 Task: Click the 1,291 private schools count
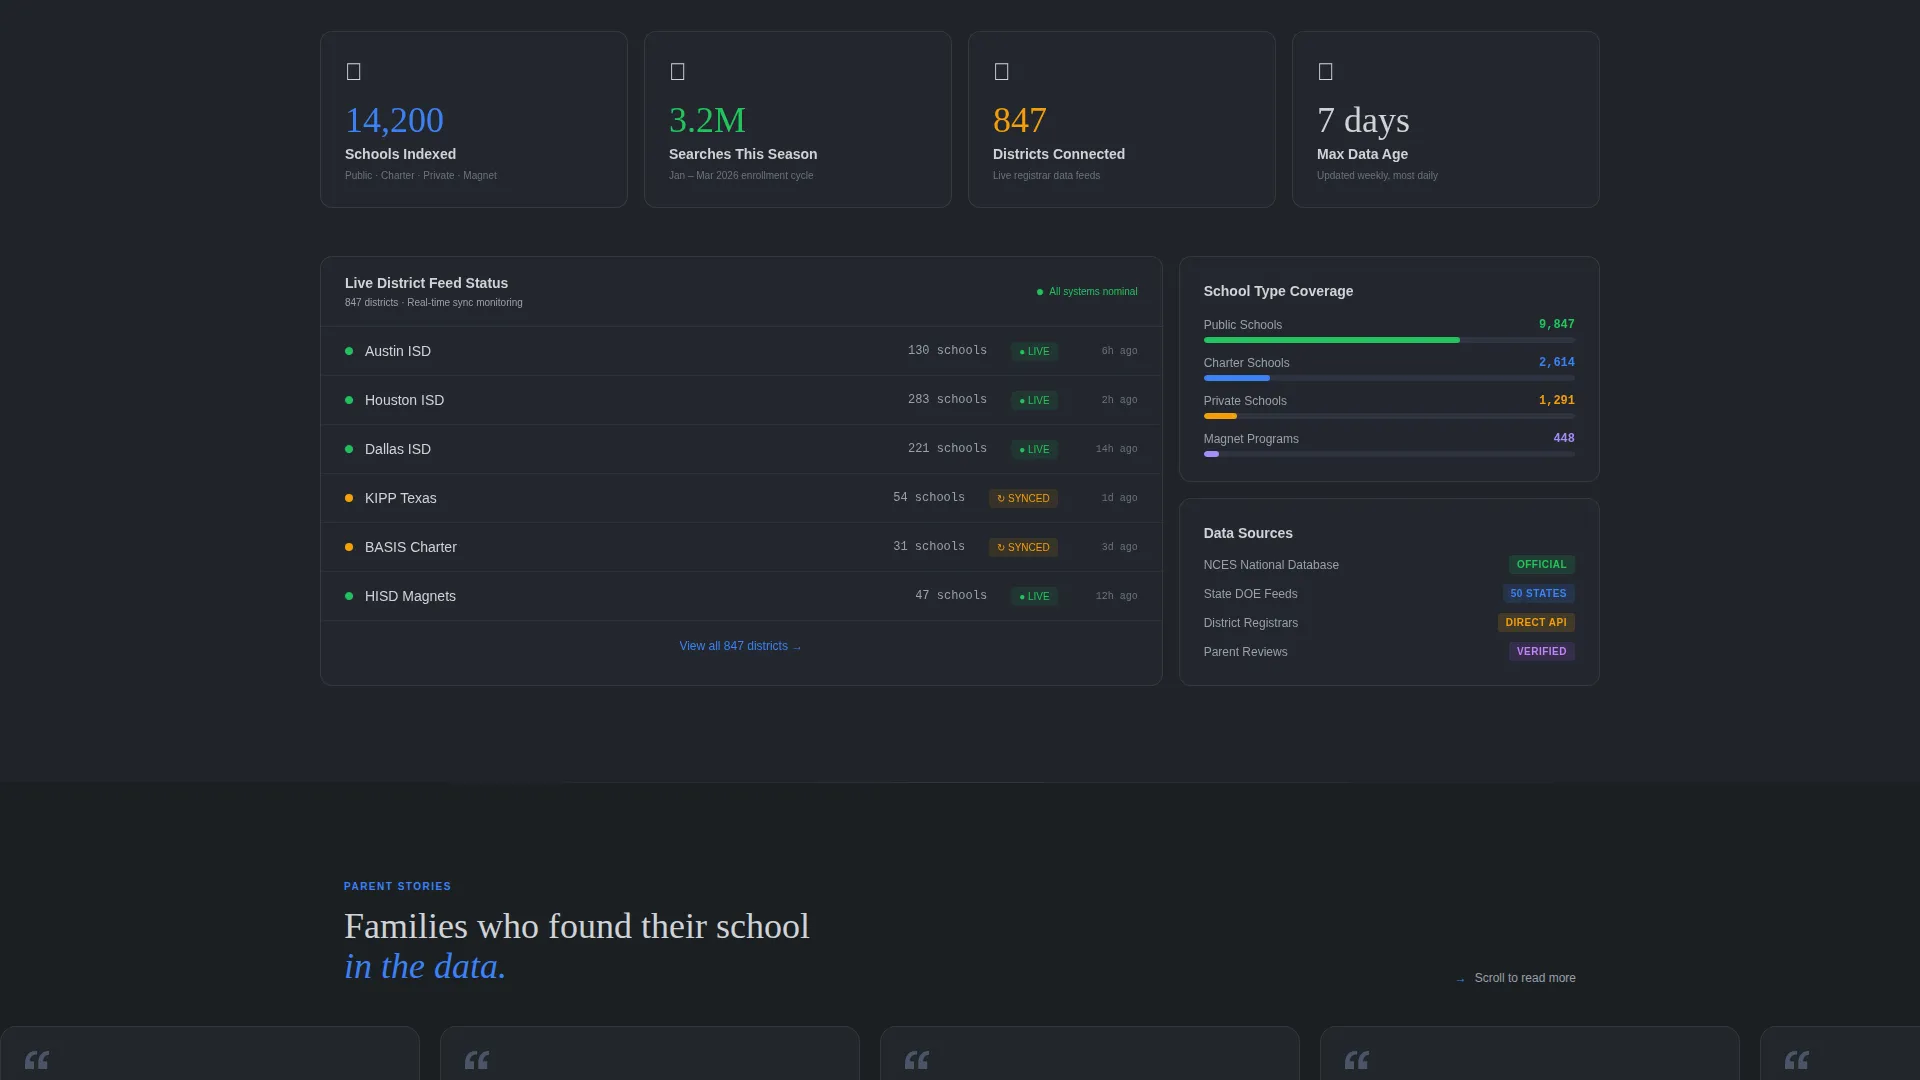1556,401
